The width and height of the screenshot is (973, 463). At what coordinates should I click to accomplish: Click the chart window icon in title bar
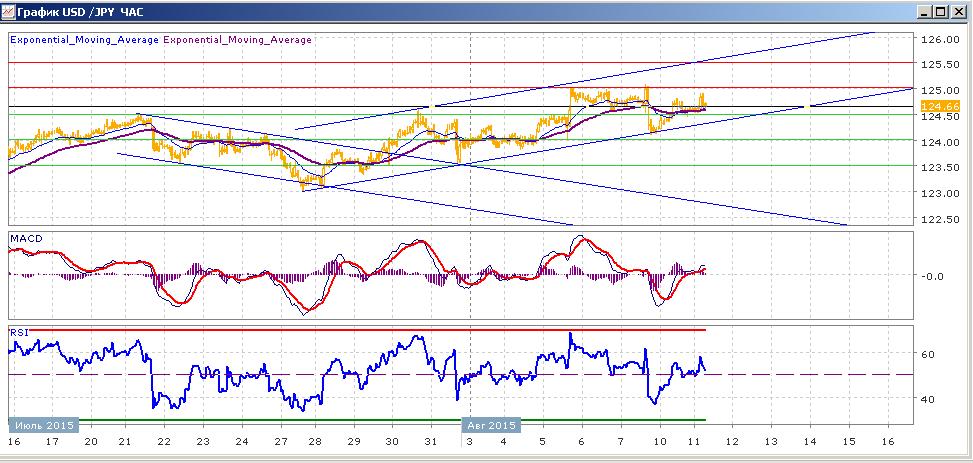(7, 12)
